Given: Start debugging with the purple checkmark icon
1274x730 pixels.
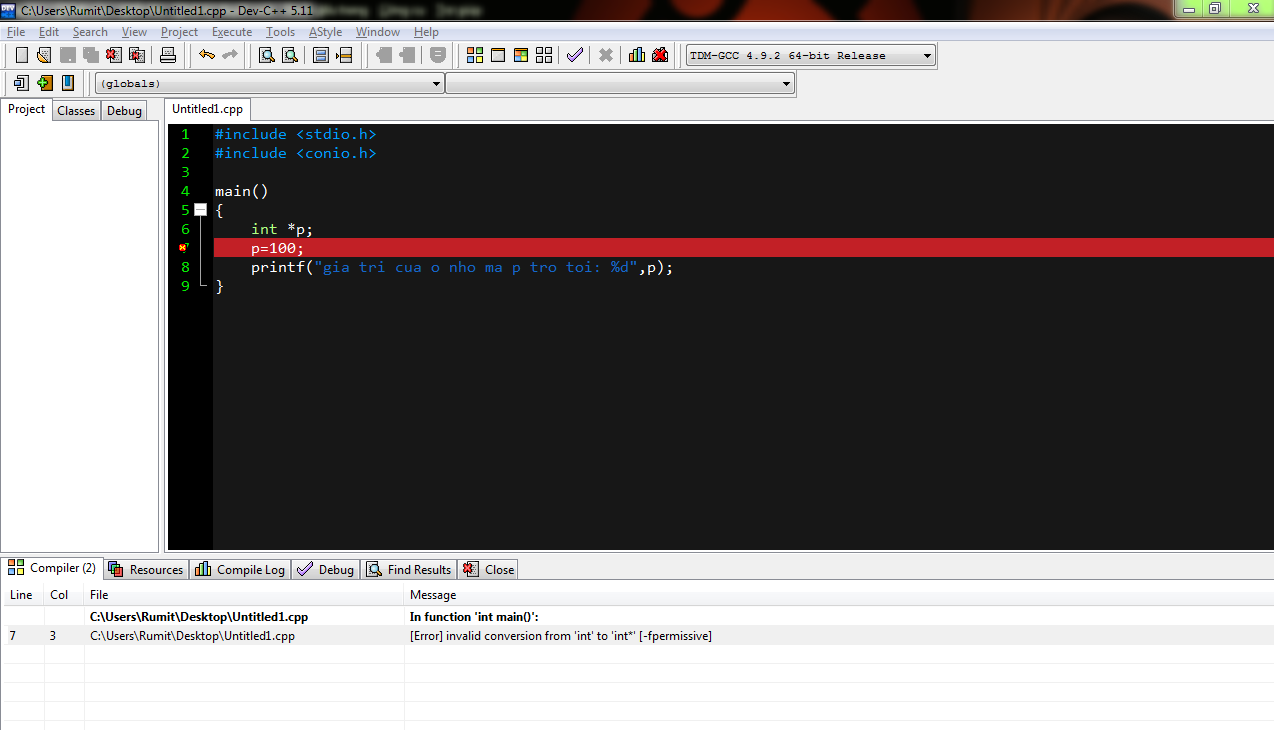Looking at the screenshot, I should (x=574, y=55).
